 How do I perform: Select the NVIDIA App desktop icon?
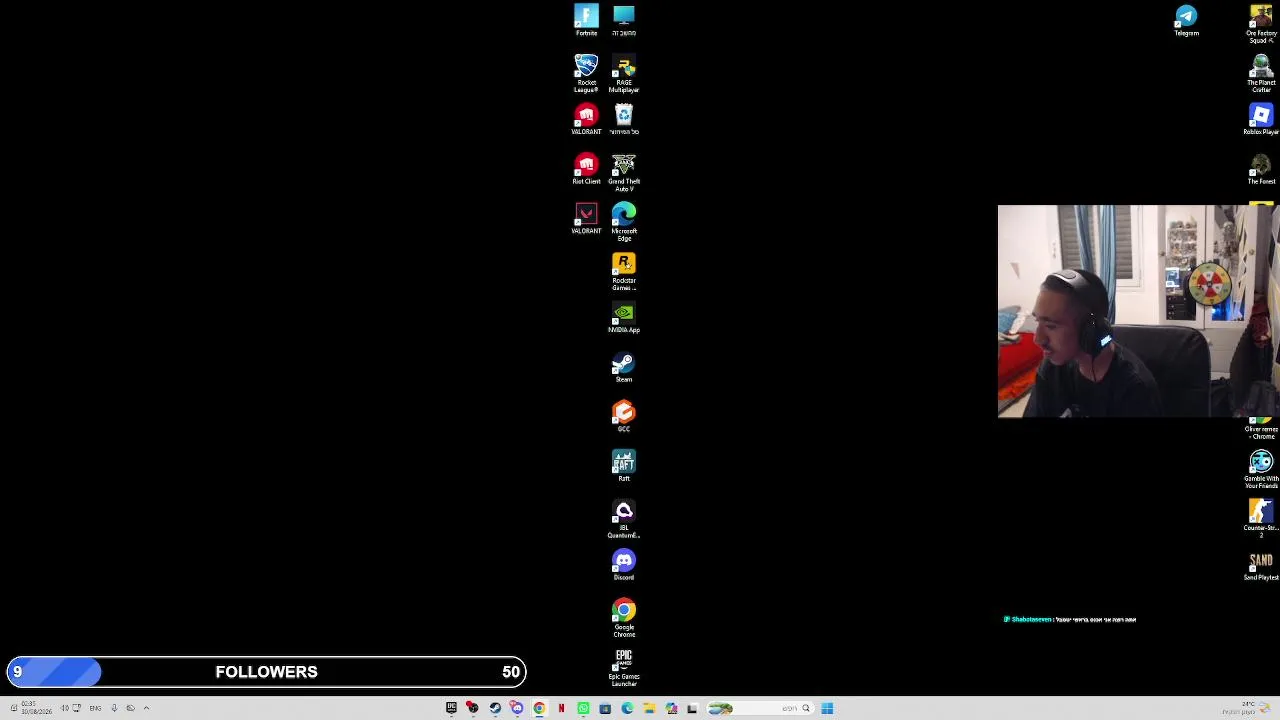[x=623, y=317]
